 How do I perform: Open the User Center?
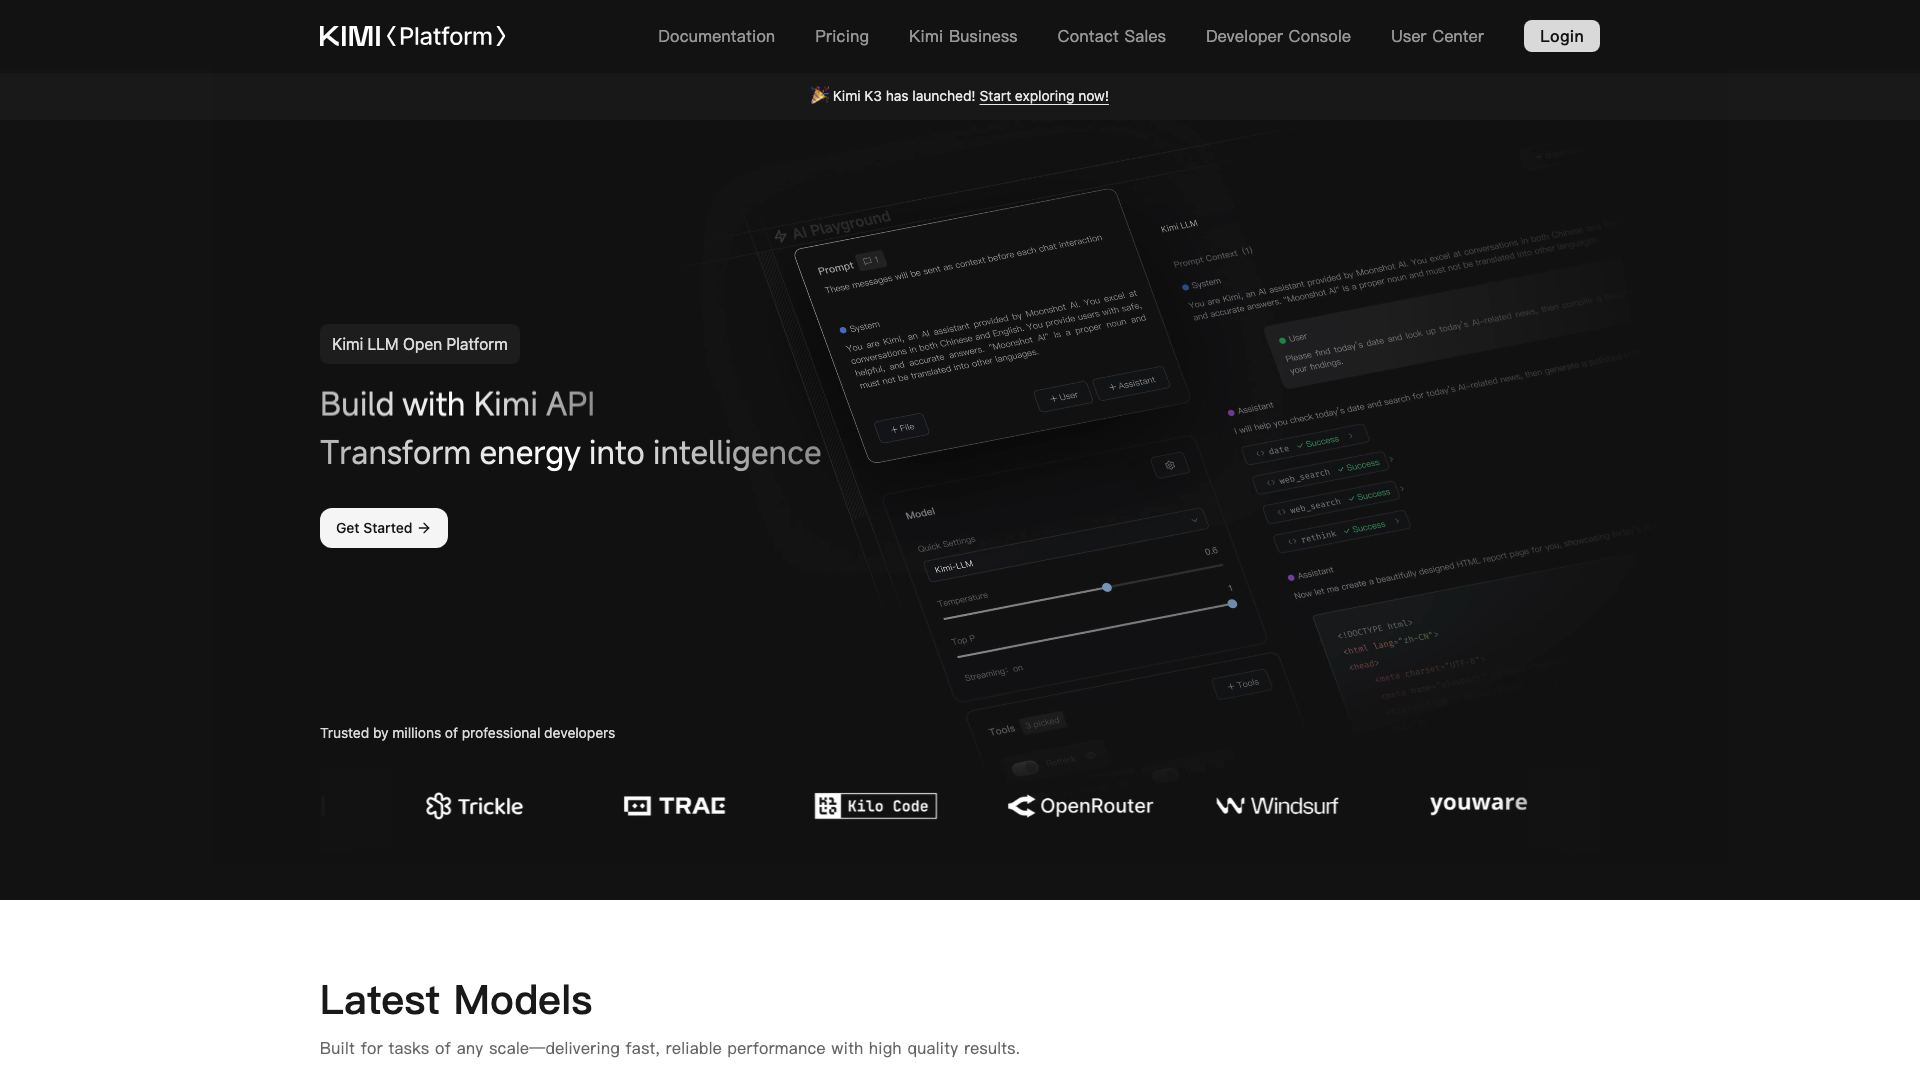1436,36
